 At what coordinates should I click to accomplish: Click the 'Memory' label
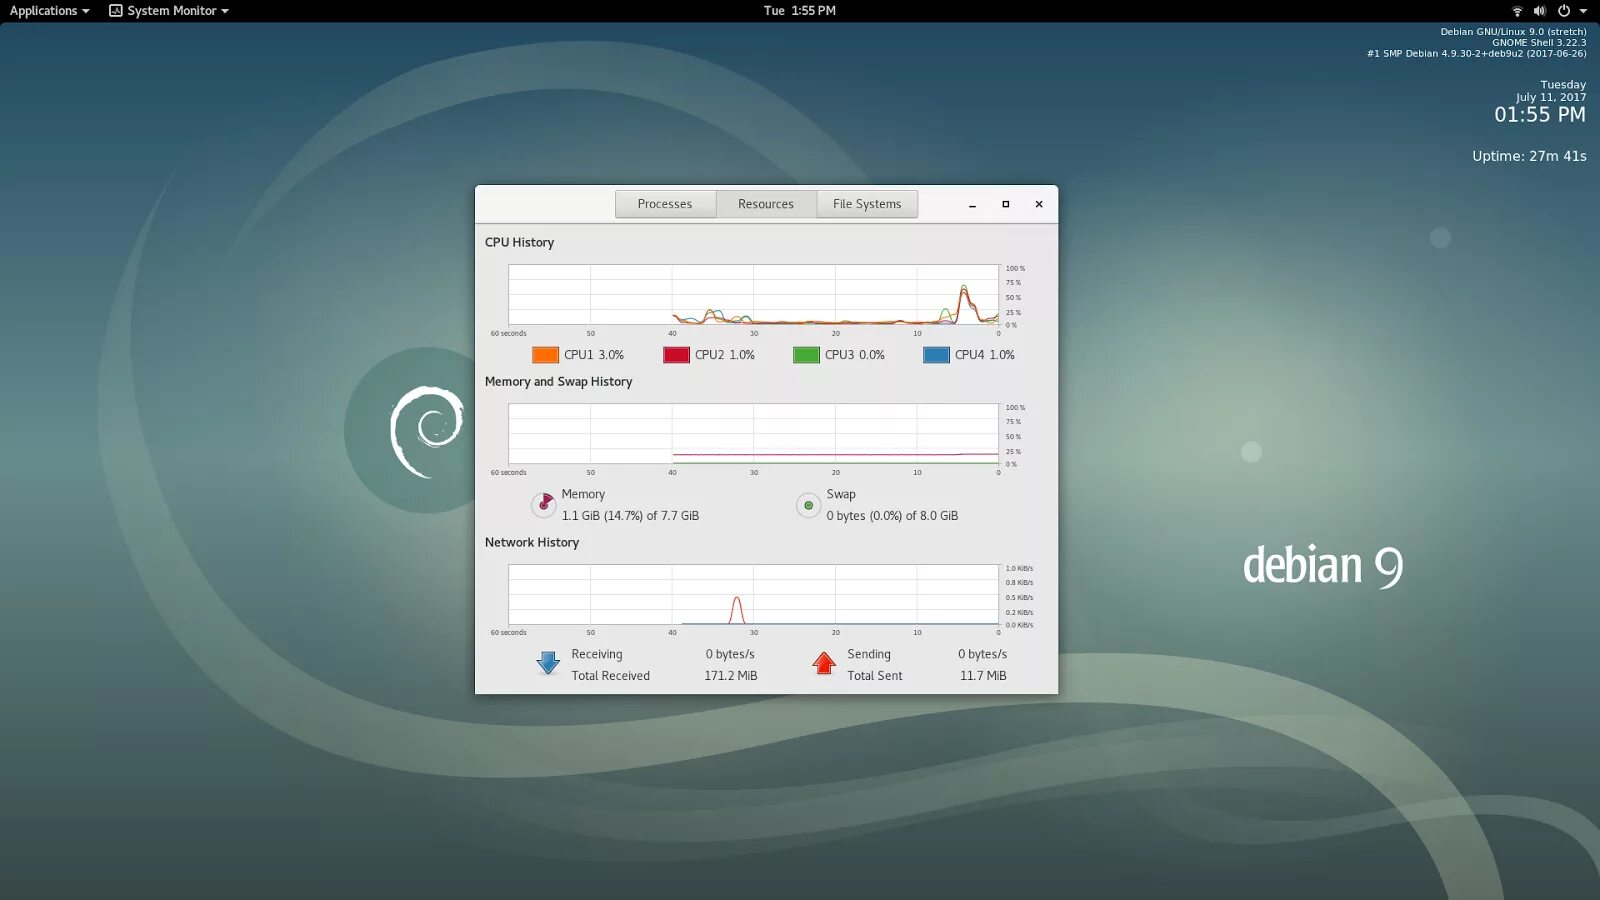pyautogui.click(x=583, y=494)
